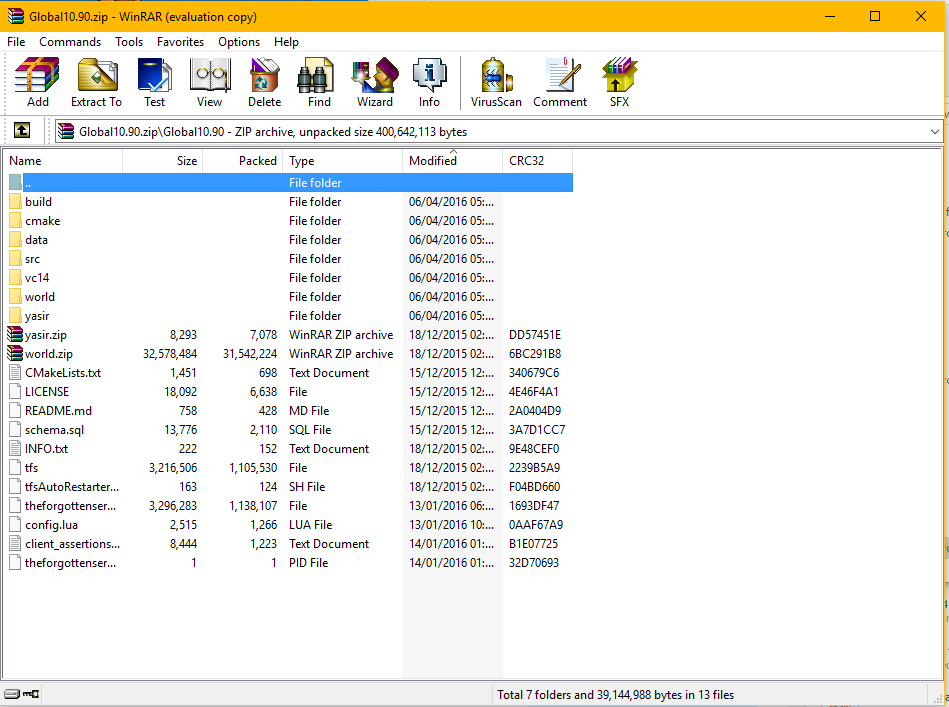Select the yasir folder name
949x707 pixels.
(x=37, y=316)
